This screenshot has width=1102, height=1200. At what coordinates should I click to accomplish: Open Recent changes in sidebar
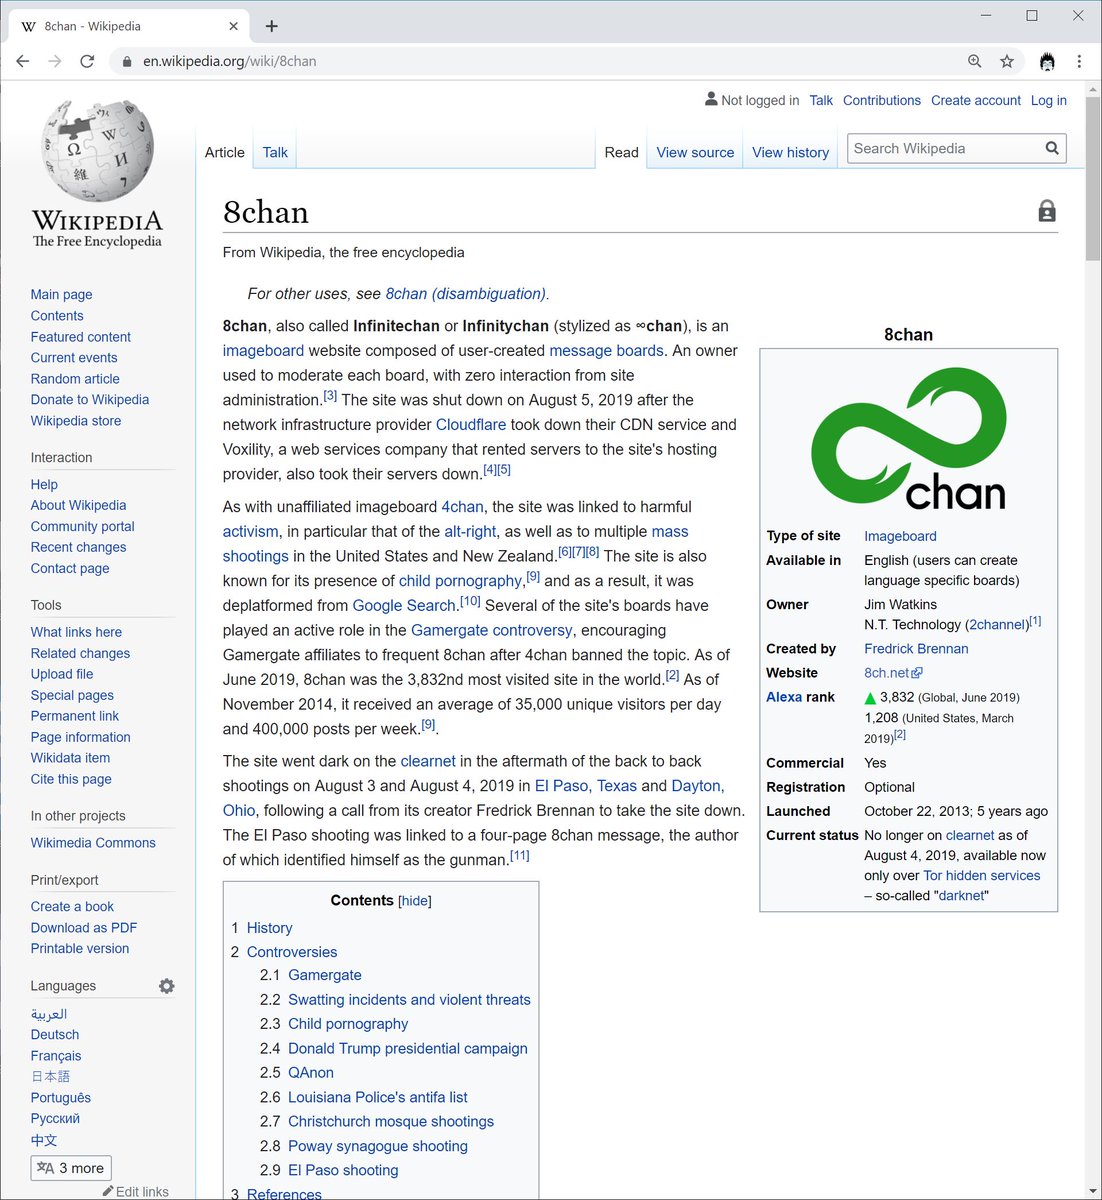(x=78, y=547)
